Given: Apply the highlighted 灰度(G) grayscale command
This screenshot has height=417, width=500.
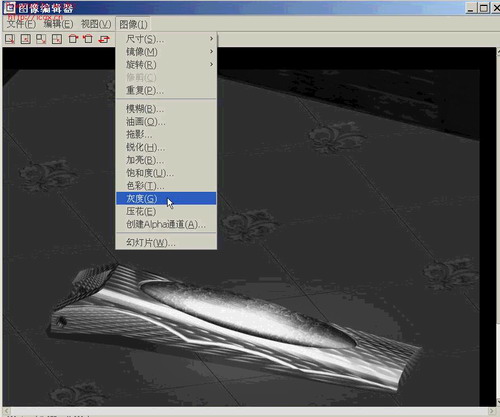Looking at the screenshot, I should 166,198.
